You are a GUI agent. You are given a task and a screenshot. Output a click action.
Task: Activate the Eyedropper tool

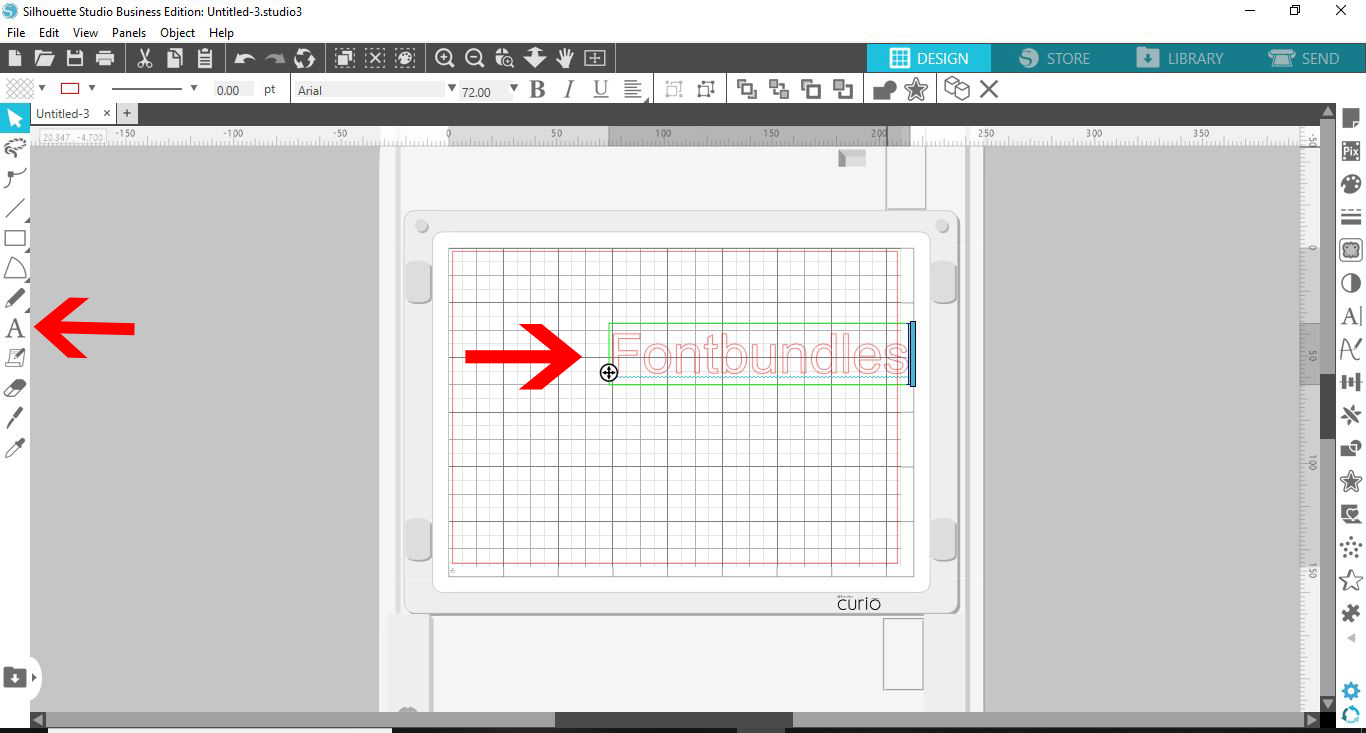(14, 447)
